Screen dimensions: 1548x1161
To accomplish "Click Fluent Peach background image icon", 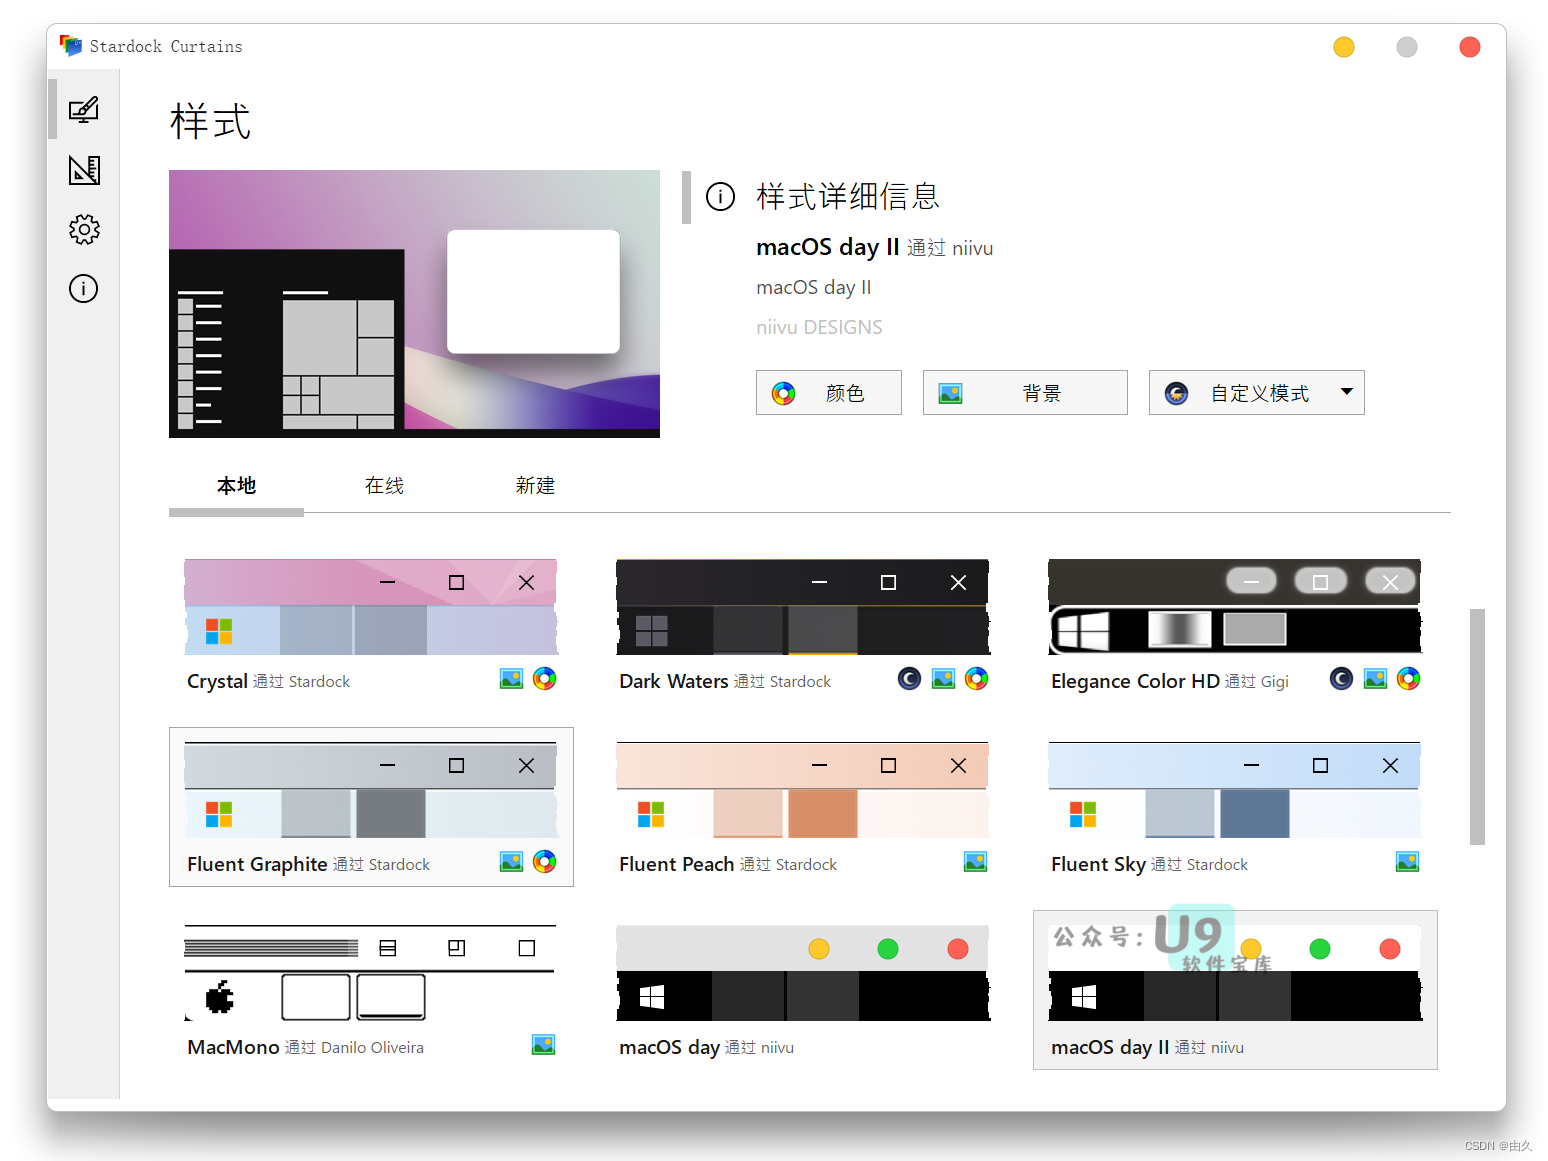I will pyautogui.click(x=975, y=862).
